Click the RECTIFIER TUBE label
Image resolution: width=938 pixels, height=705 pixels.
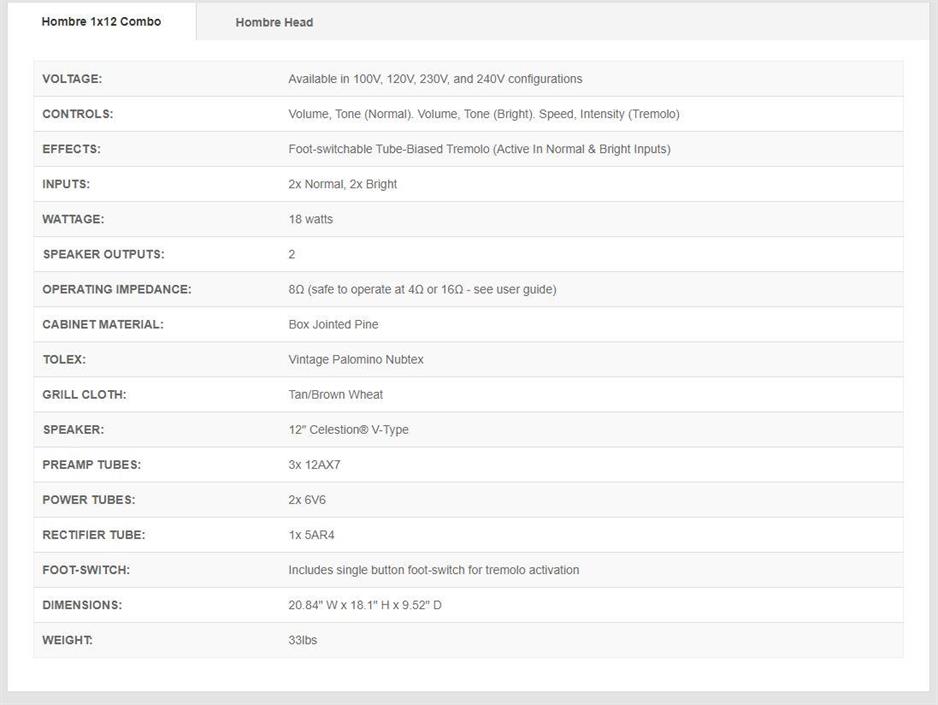[94, 535]
